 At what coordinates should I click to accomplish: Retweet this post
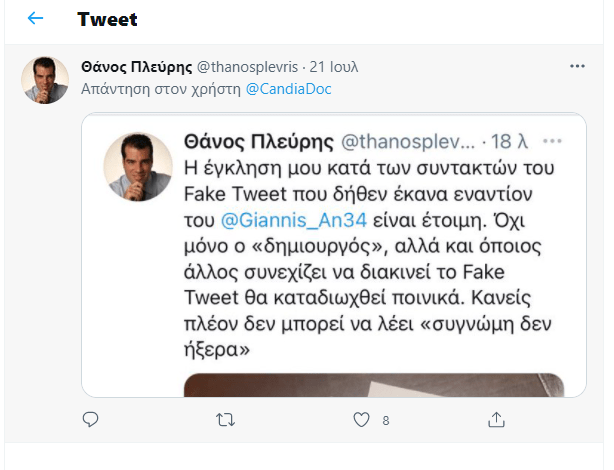tap(225, 421)
